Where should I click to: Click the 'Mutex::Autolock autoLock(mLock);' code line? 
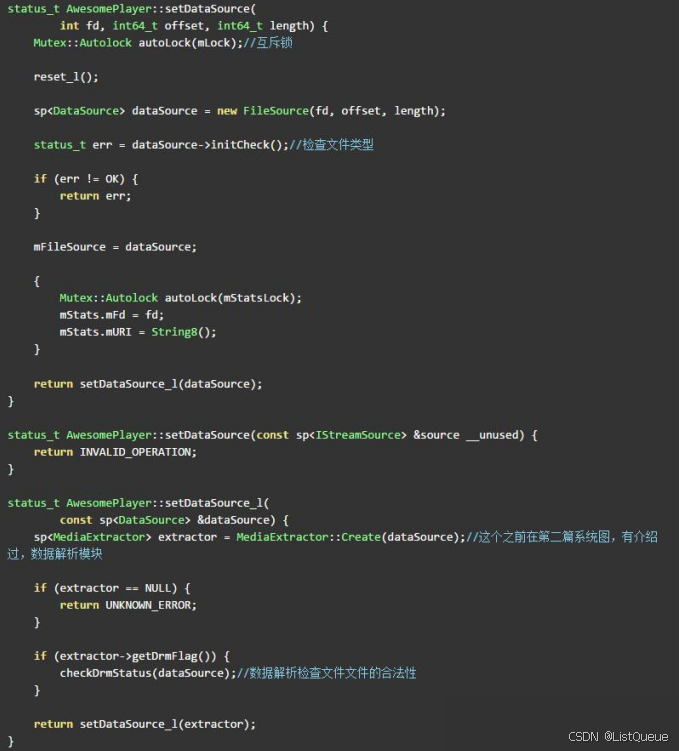tap(138, 43)
